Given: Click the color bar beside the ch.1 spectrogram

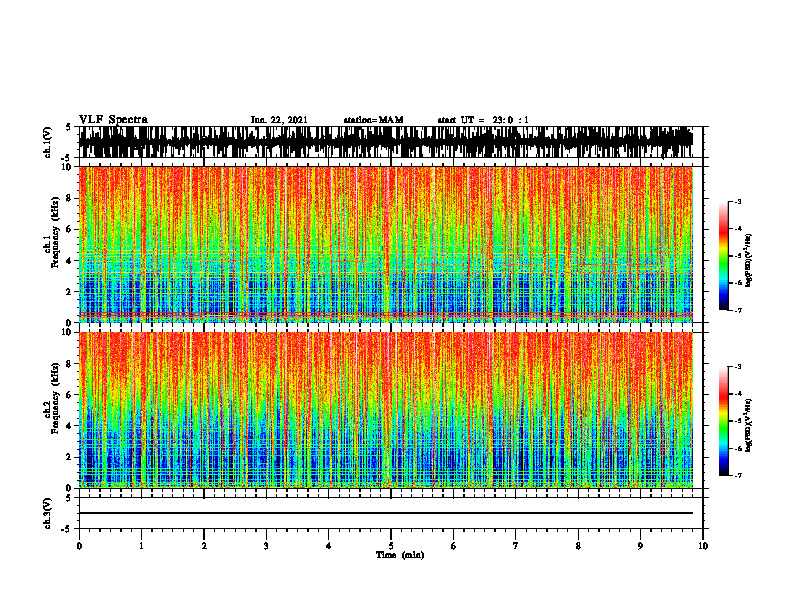Looking at the screenshot, I should pos(723,256).
